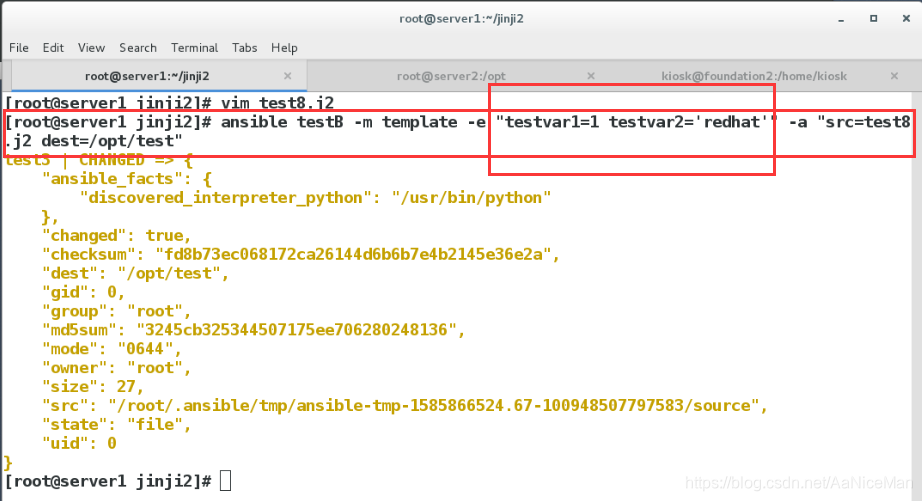The image size is (922, 501).
Task: Click the window title root@server1:~/jinji2
Action: click(461, 19)
